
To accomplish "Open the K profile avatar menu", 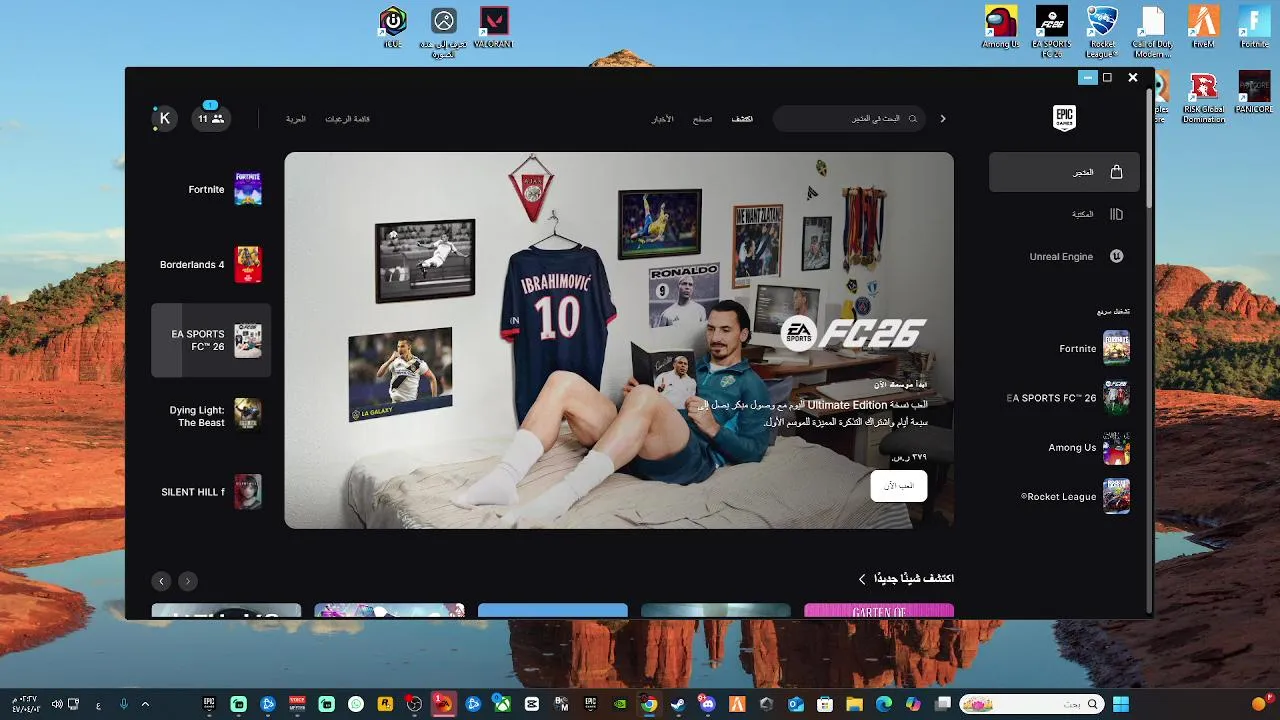I will (165, 118).
